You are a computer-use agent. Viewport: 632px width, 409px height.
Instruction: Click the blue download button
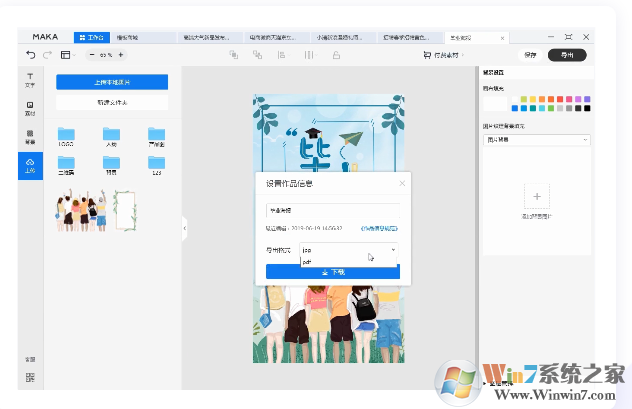coord(333,272)
